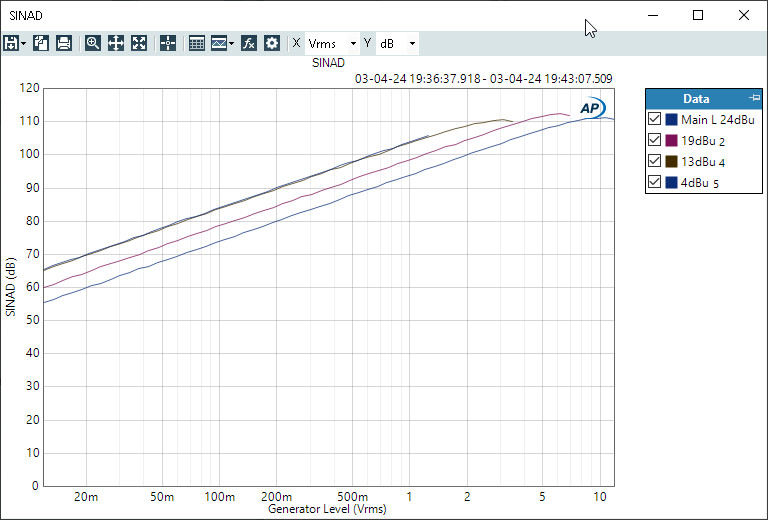Select the Main L 24dBu legend label
Image resolution: width=768 pixels, height=520 pixels.
pyautogui.click(x=718, y=119)
